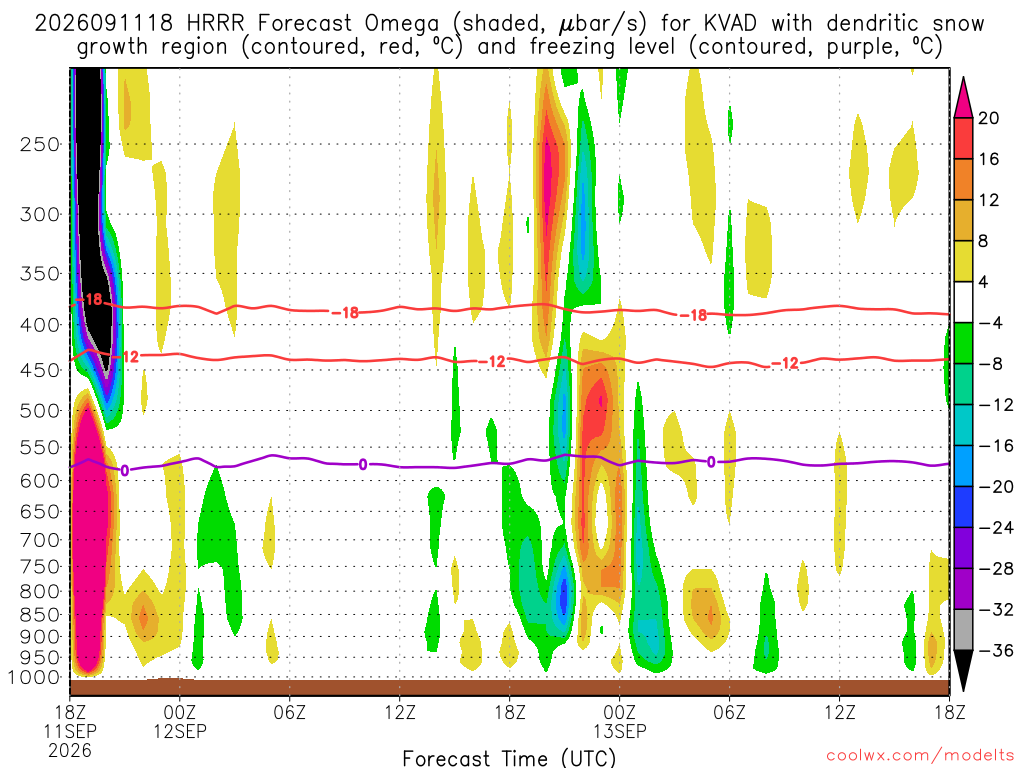Click the colorbar value label 20
This screenshot has height=768, width=1024.
989,118
